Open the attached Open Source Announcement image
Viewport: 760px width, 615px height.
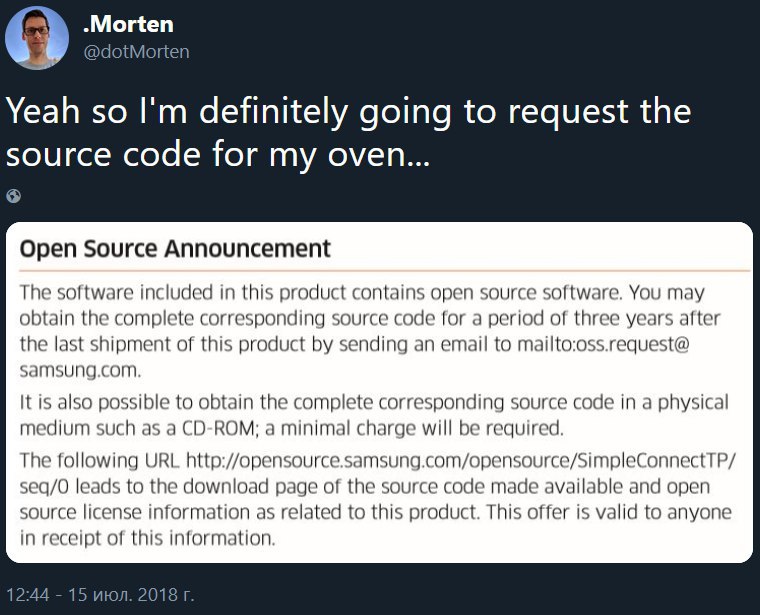380,393
